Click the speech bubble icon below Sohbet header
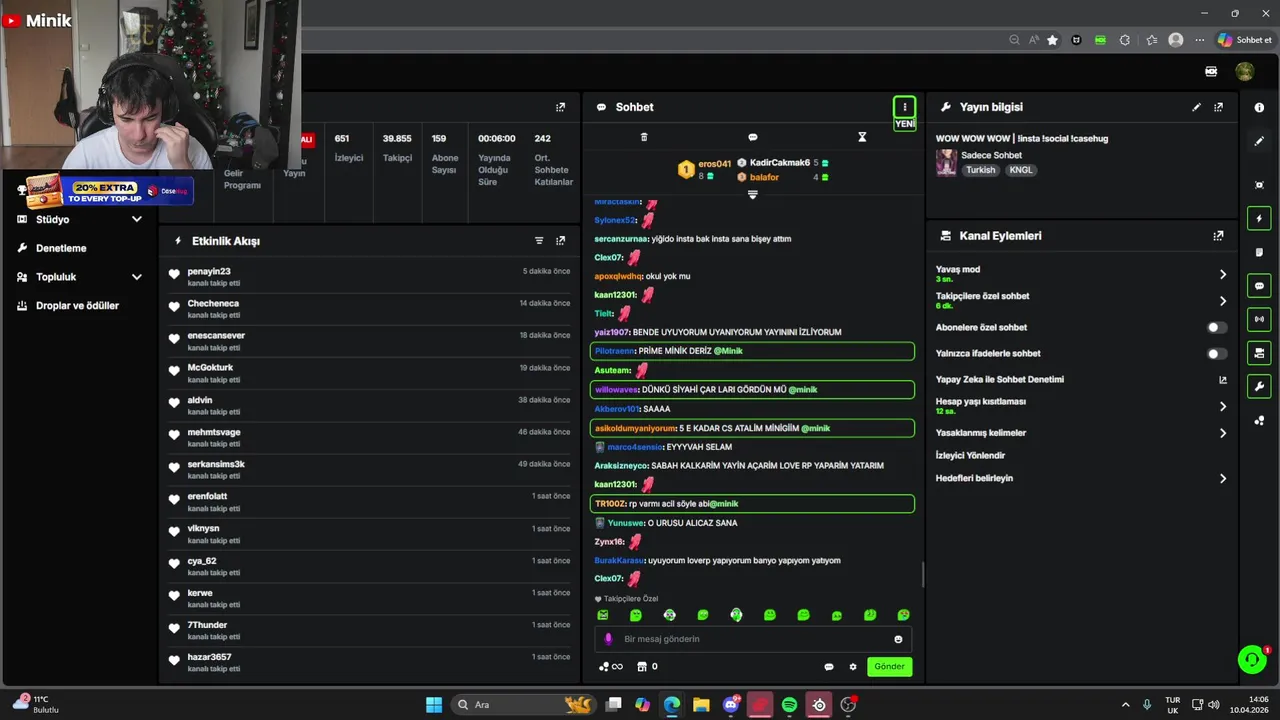Image resolution: width=1280 pixels, height=720 pixels. (753, 137)
